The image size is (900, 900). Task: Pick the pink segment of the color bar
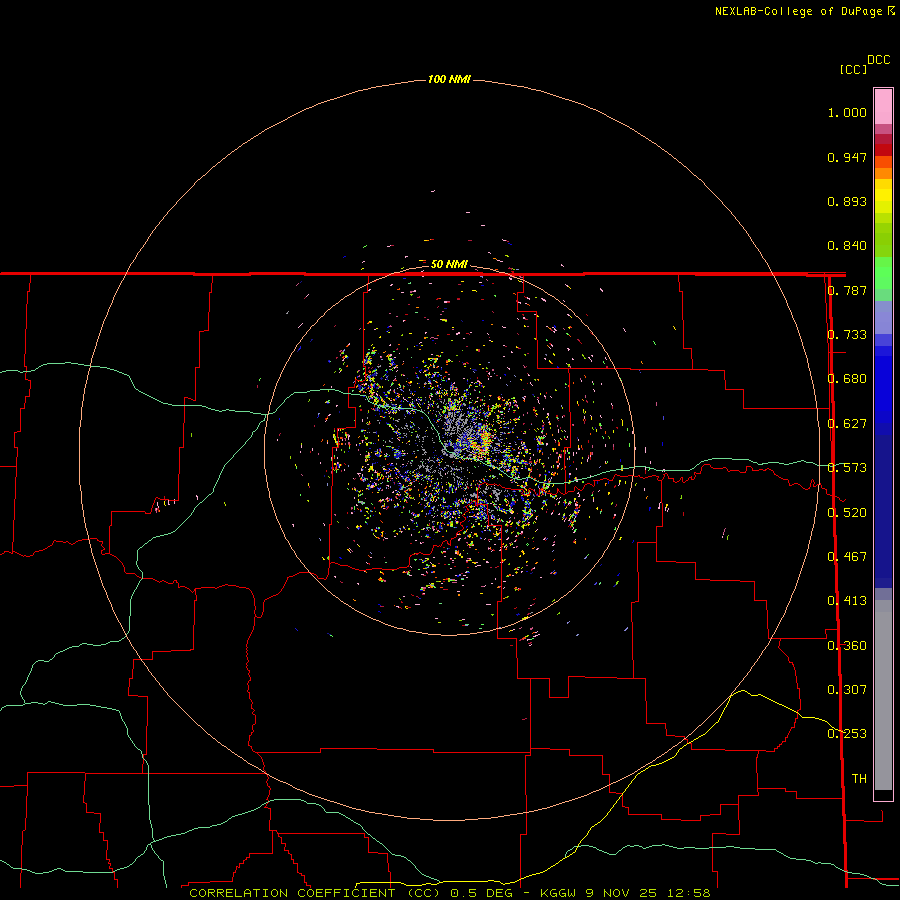click(883, 107)
